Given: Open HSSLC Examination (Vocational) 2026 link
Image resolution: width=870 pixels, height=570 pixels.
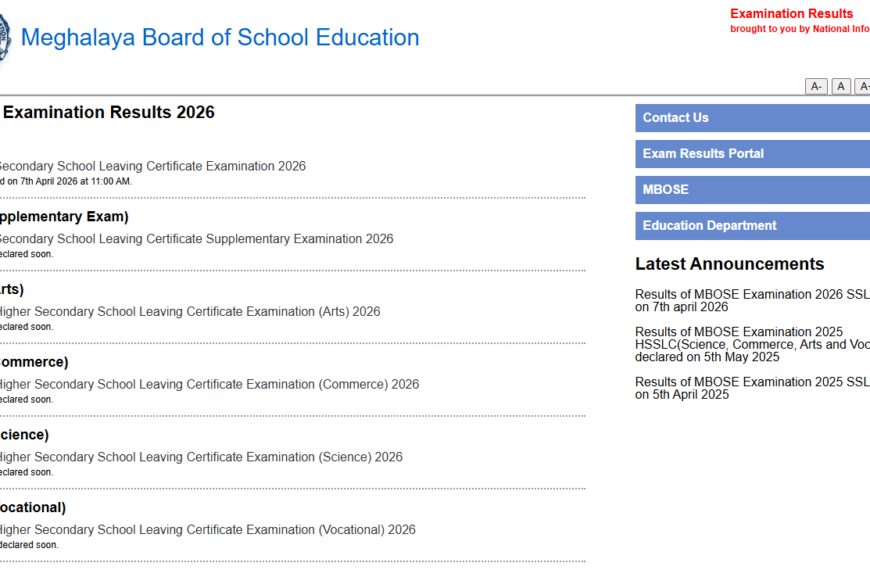Looking at the screenshot, I should 208,530.
